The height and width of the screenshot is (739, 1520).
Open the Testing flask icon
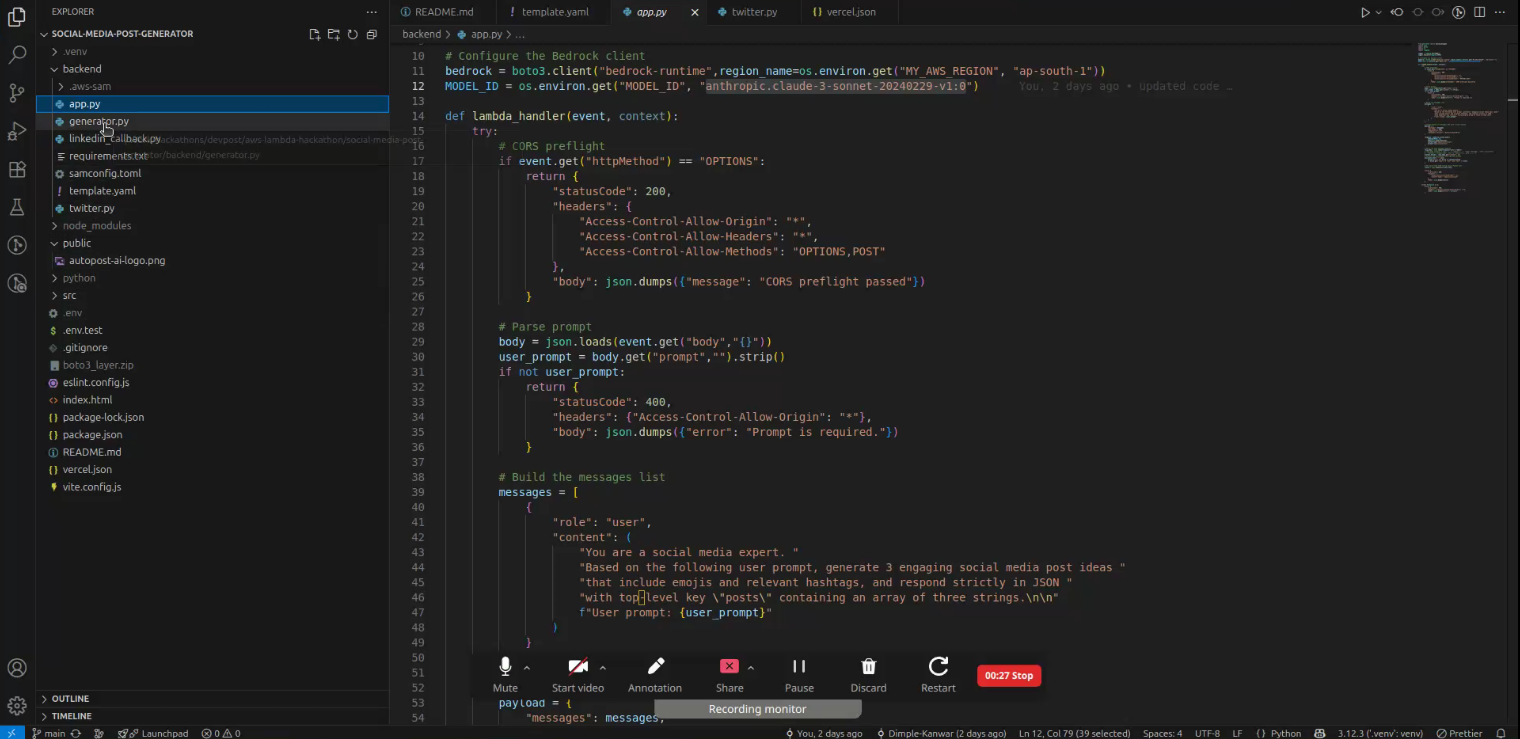(16, 207)
